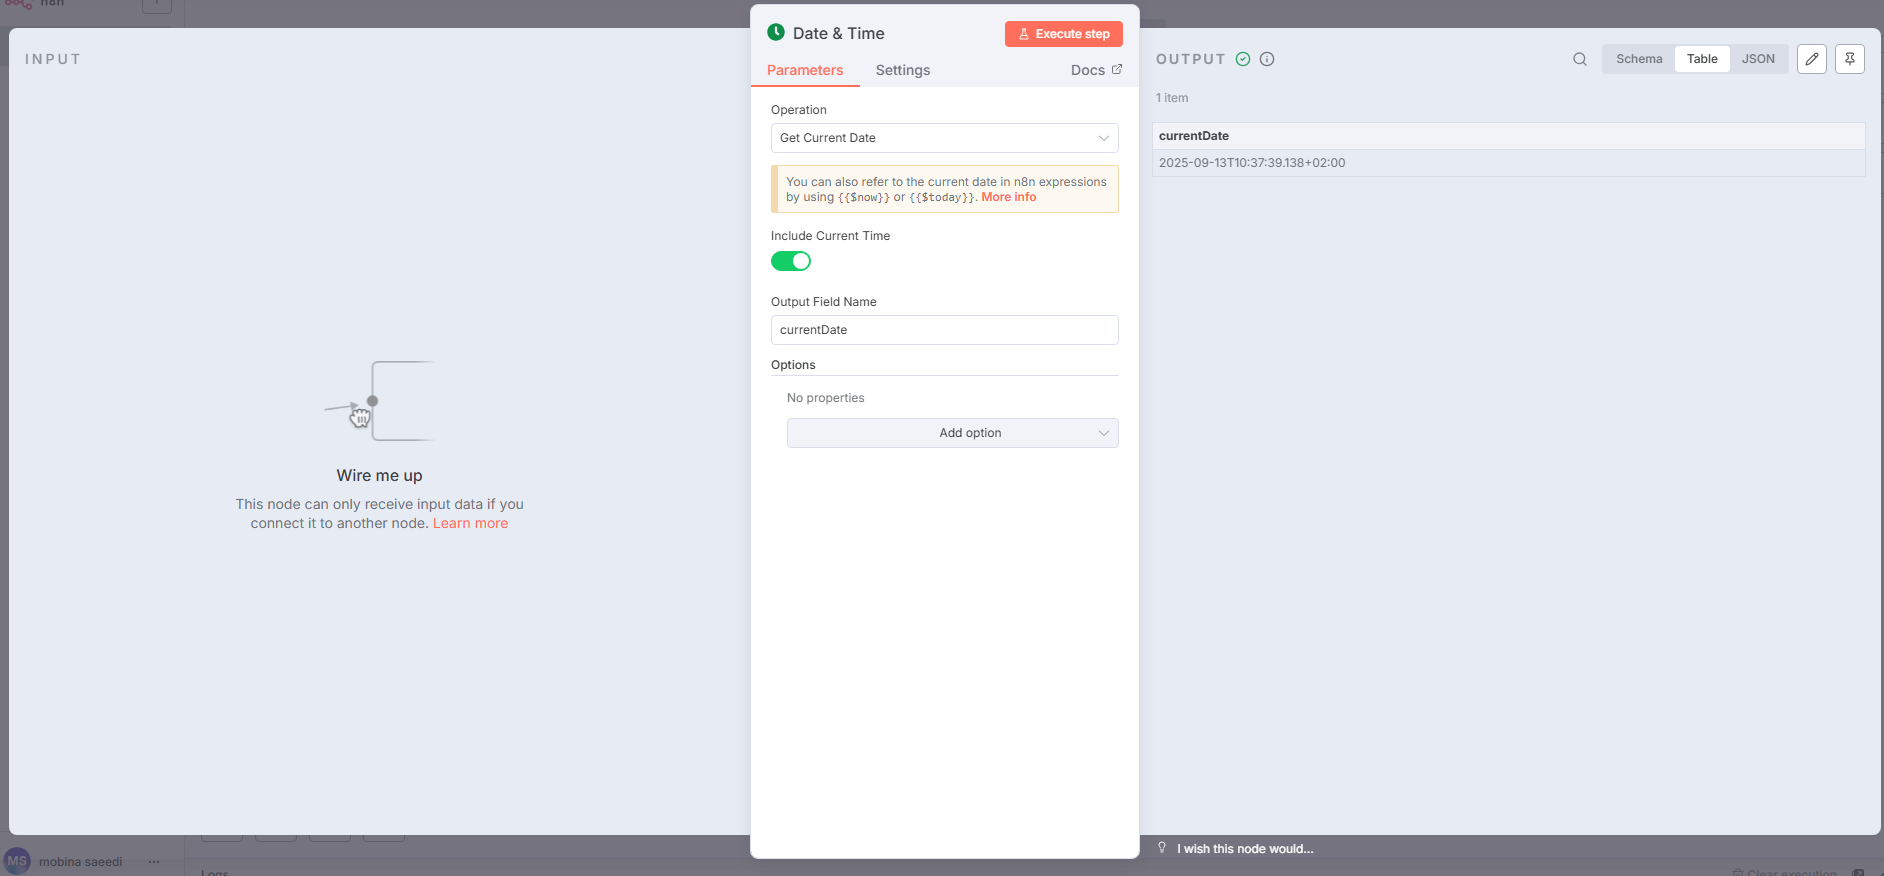This screenshot has height=876, width=1884.
Task: Click the pencil edit output icon
Action: pos(1811,59)
